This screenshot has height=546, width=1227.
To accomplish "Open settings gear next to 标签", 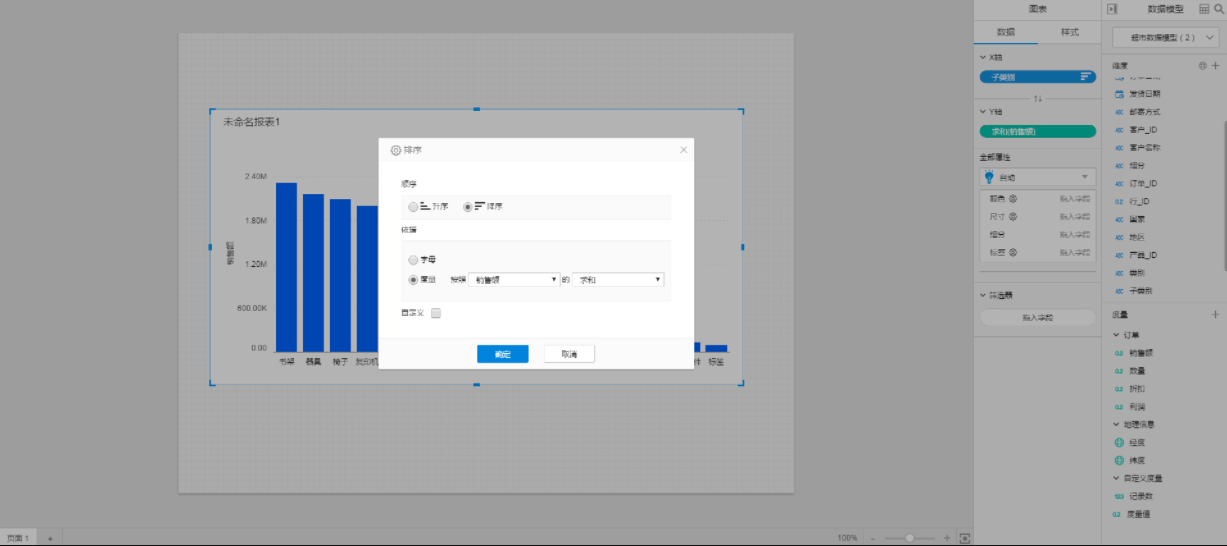I will [x=1012, y=252].
